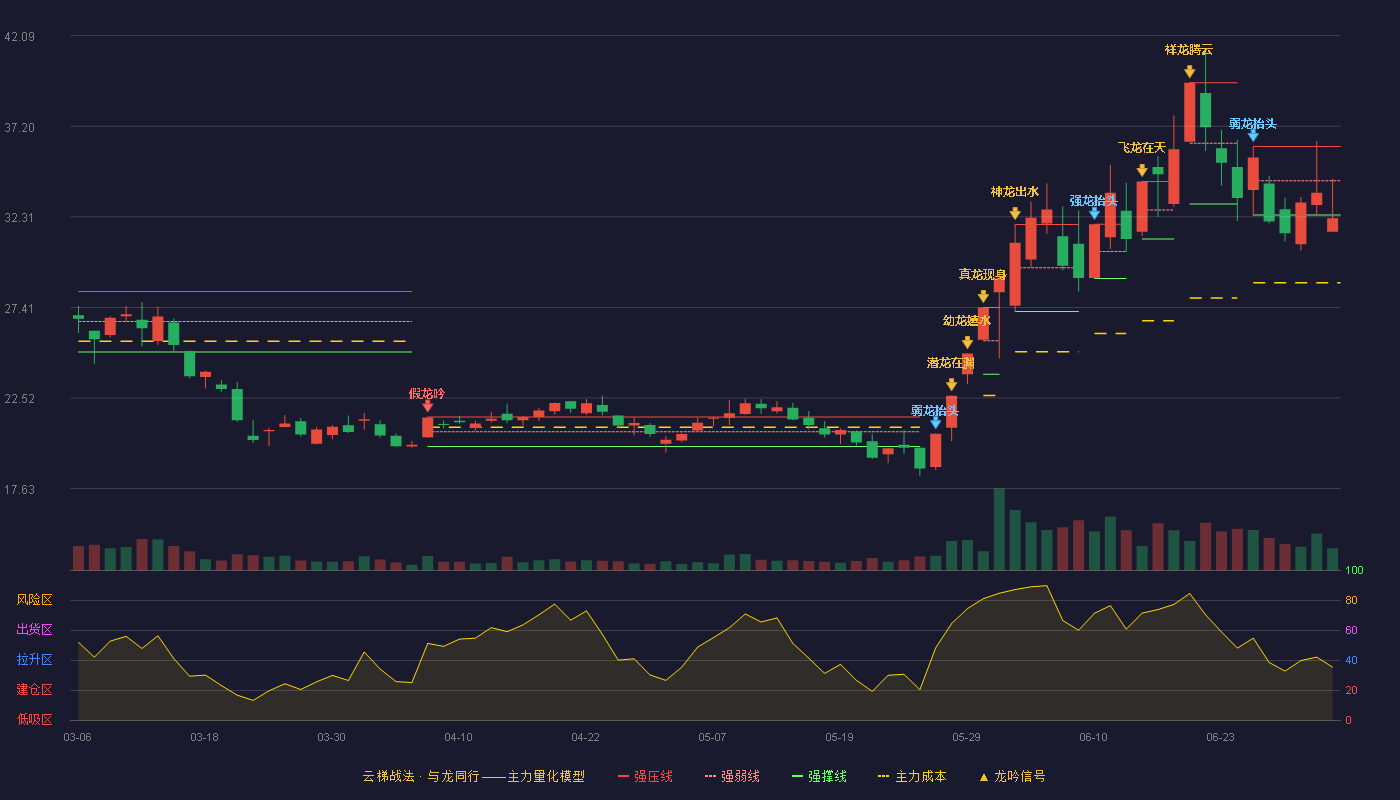This screenshot has height=800, width=1400.
Task: Click the 27.41 price axis label
Action: 20,309
